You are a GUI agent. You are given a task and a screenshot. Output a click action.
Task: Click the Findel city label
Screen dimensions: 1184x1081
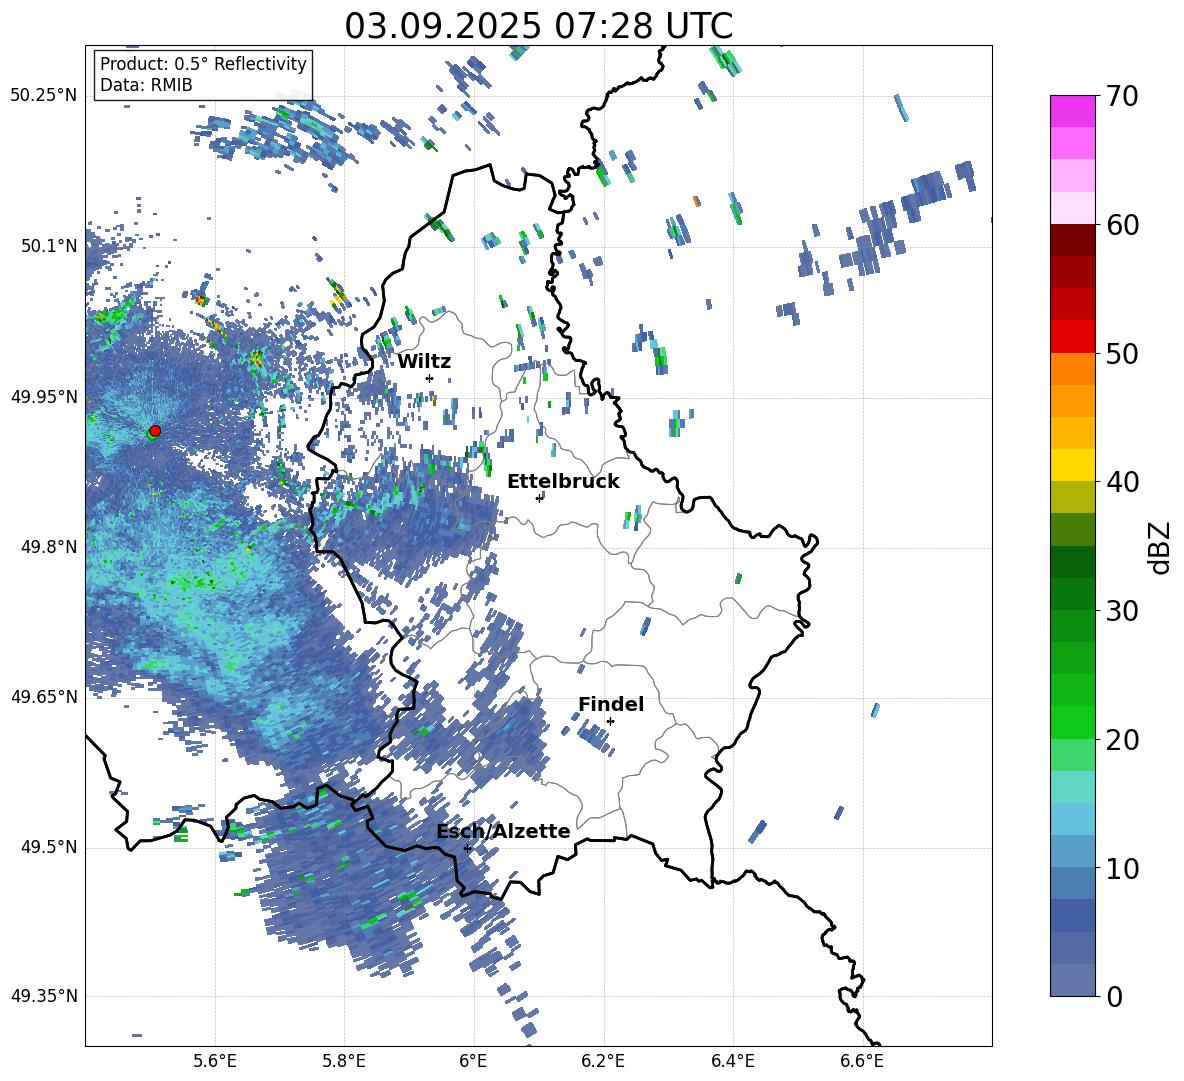[x=611, y=704]
